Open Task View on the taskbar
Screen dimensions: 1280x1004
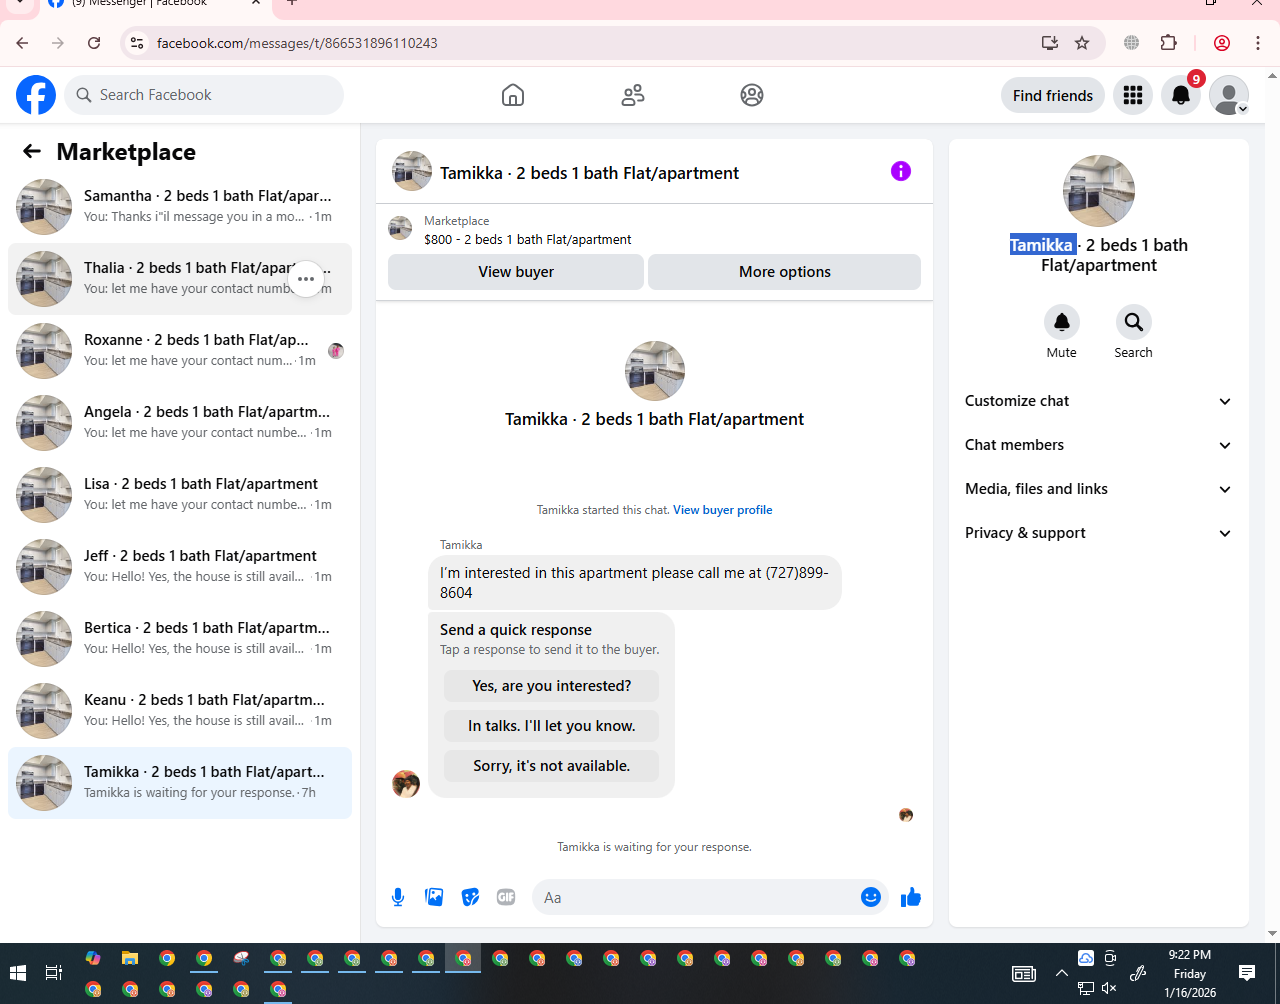pyautogui.click(x=54, y=973)
